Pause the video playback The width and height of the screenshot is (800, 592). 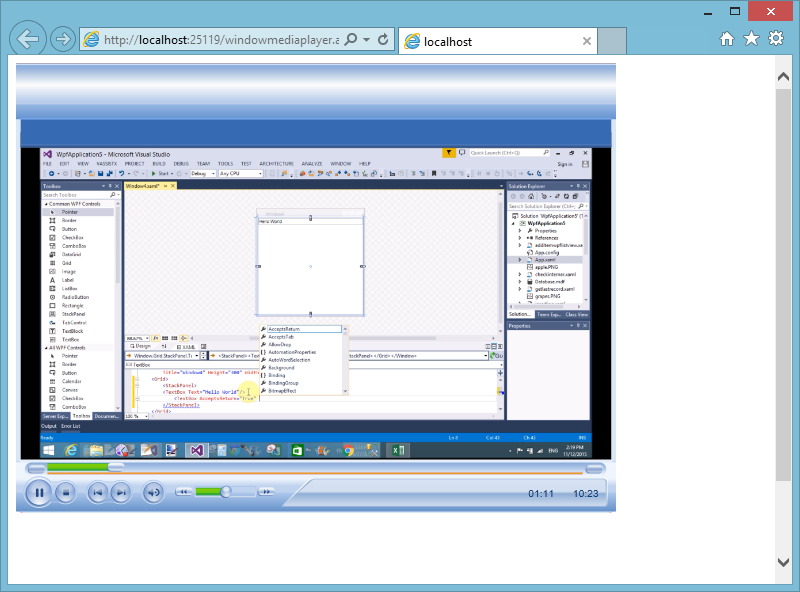tap(38, 491)
